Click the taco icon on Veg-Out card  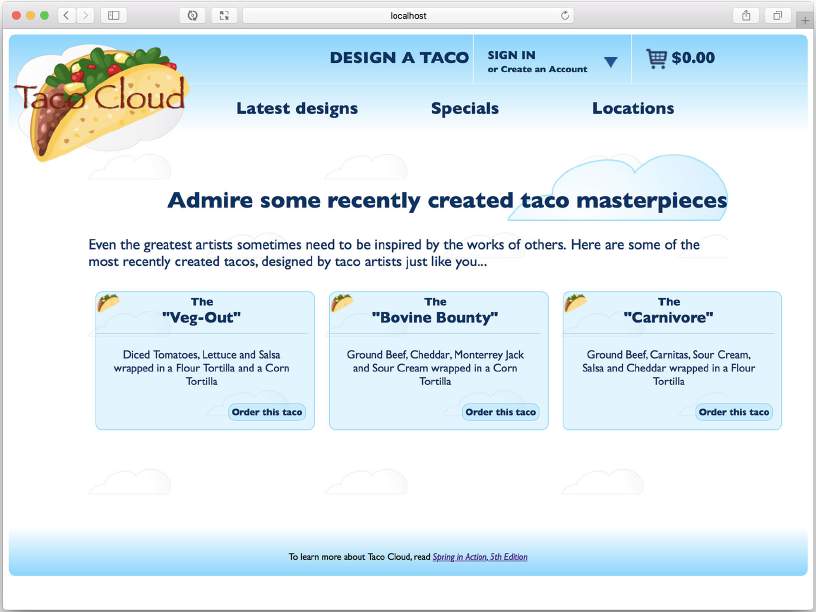[x=108, y=302]
